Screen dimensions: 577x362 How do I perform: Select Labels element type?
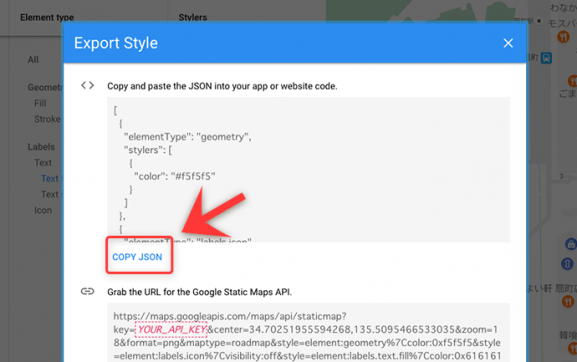[41, 147]
